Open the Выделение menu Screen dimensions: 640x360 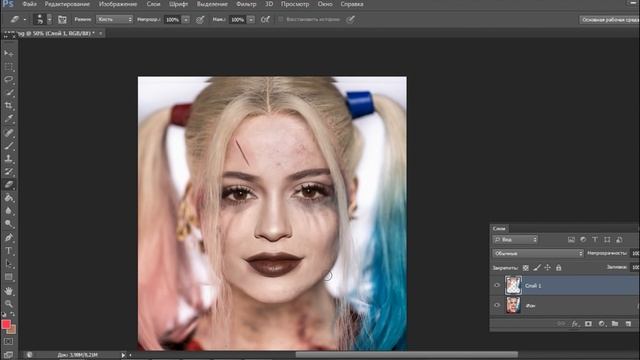tap(212, 4)
